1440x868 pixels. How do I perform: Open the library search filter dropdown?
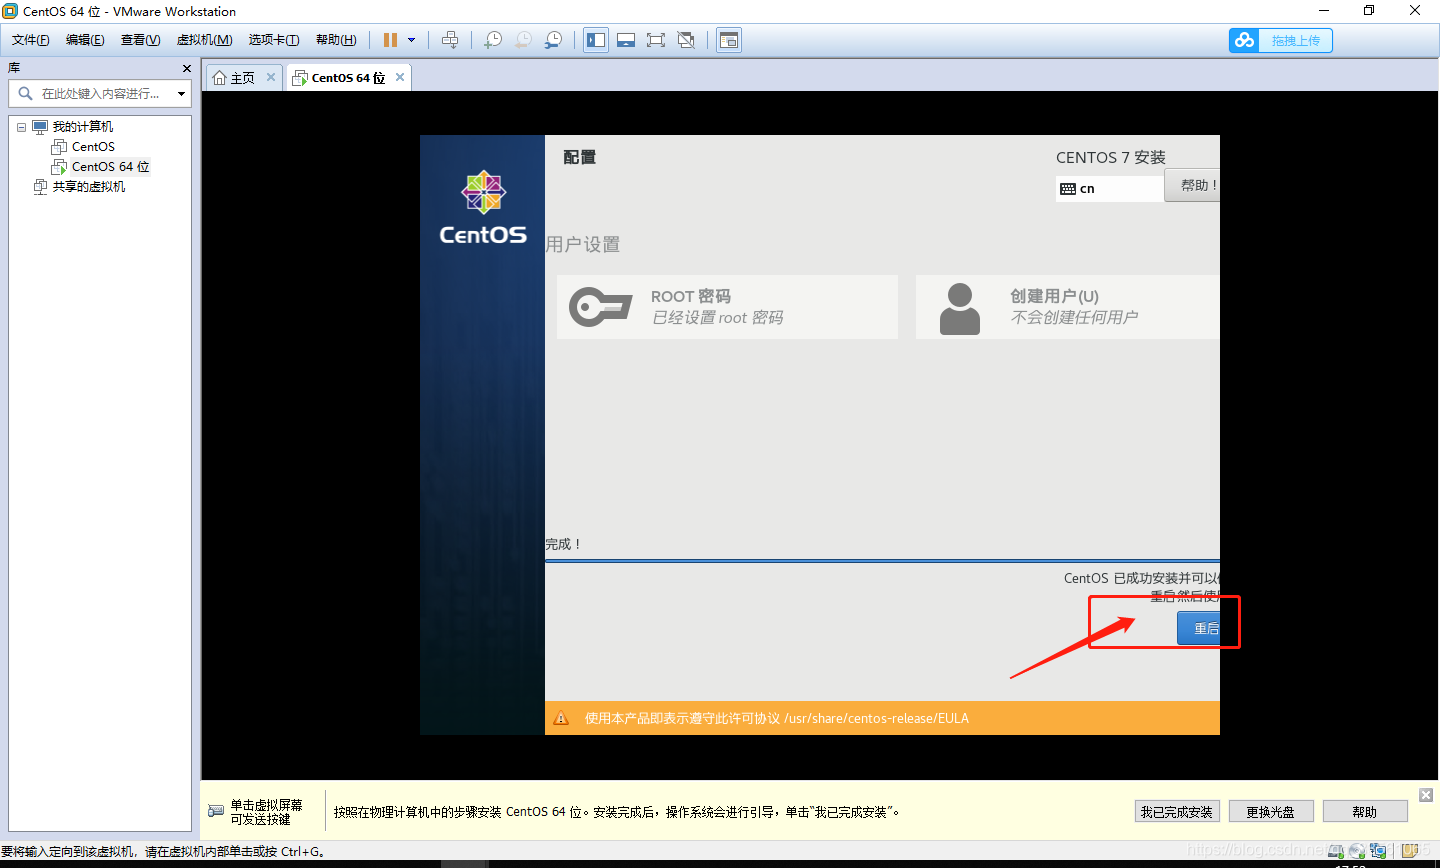181,94
